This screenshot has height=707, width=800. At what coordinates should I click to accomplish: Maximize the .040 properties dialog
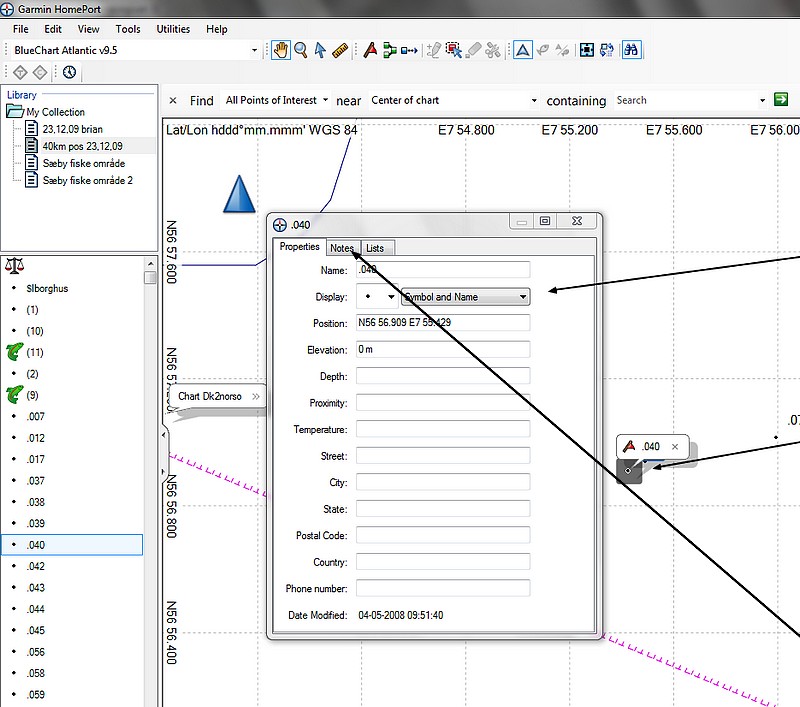[x=545, y=221]
